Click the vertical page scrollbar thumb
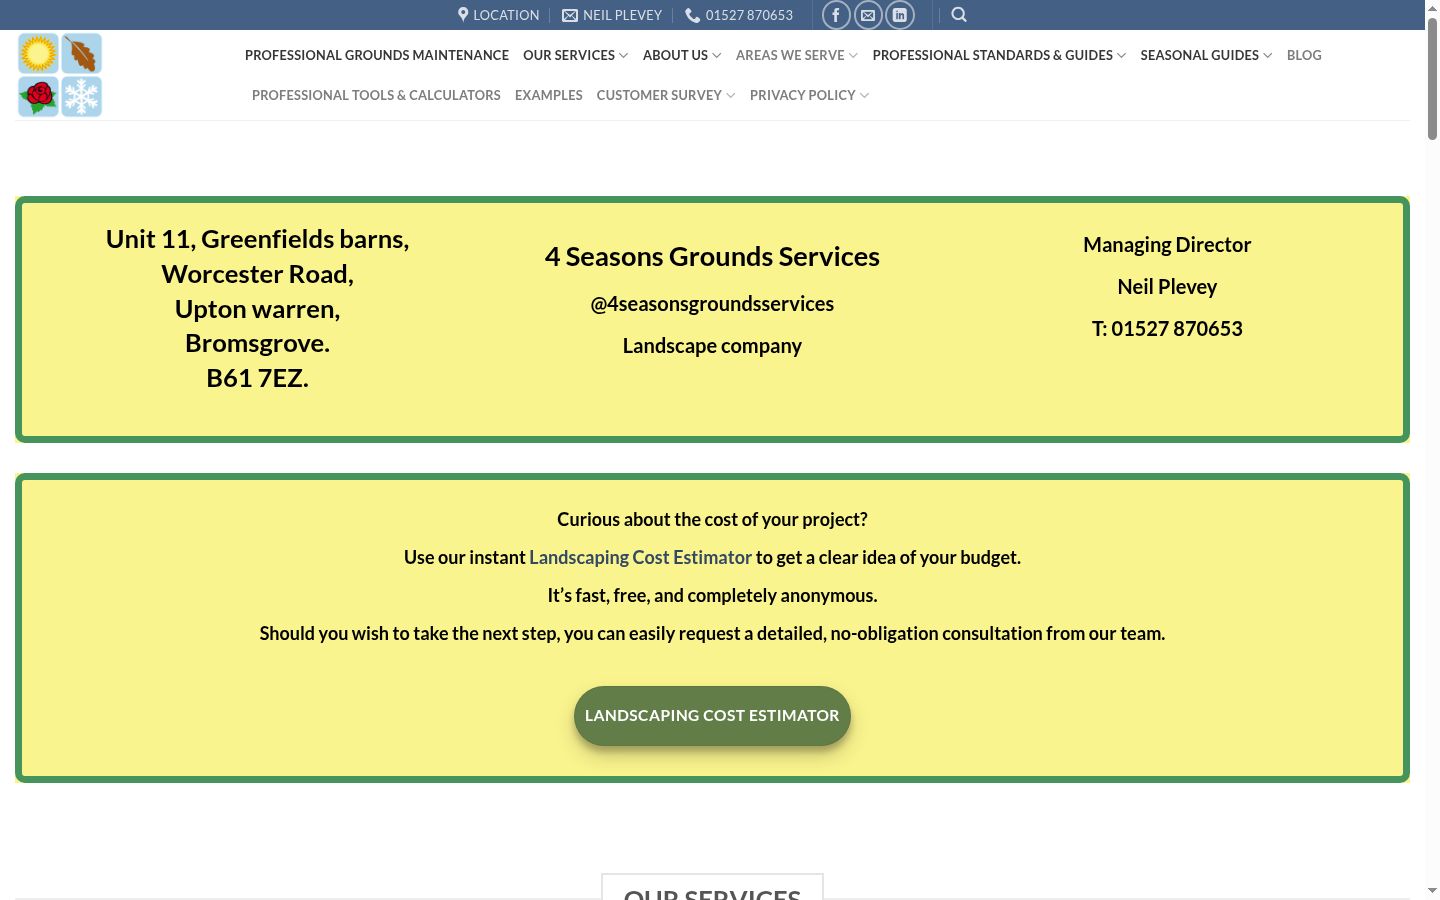The height and width of the screenshot is (900, 1440). tap(1432, 80)
